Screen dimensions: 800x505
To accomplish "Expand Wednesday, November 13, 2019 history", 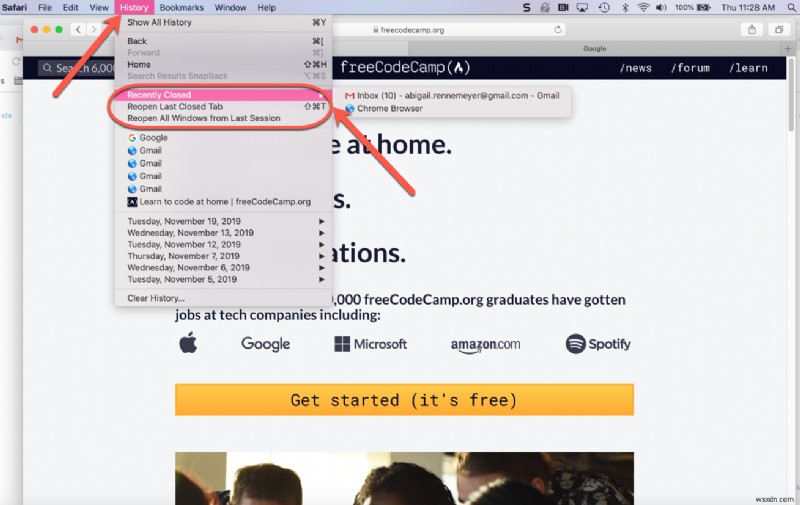I will click(223, 233).
